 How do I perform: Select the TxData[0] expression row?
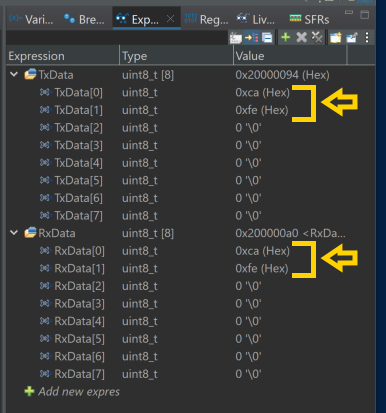(190, 92)
